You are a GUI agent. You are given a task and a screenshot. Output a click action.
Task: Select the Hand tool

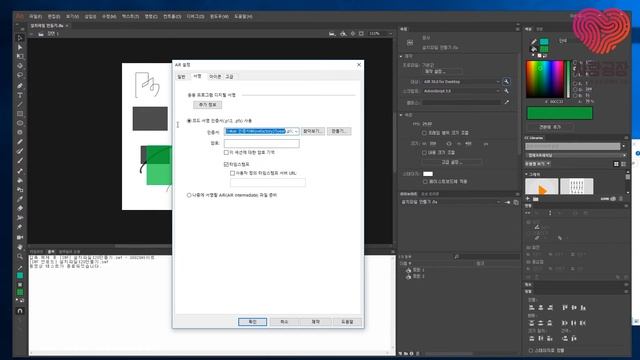coord(20,247)
